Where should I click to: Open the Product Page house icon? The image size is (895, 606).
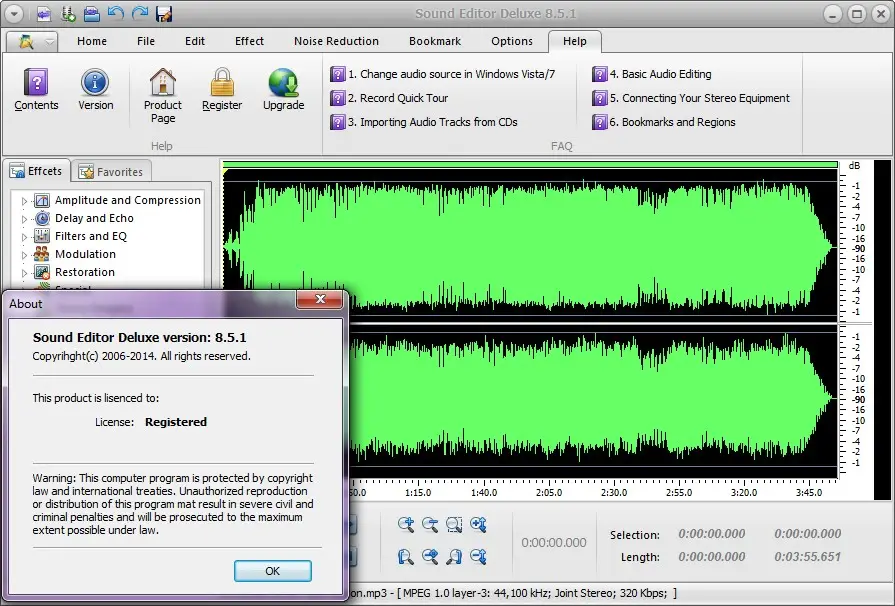click(163, 82)
